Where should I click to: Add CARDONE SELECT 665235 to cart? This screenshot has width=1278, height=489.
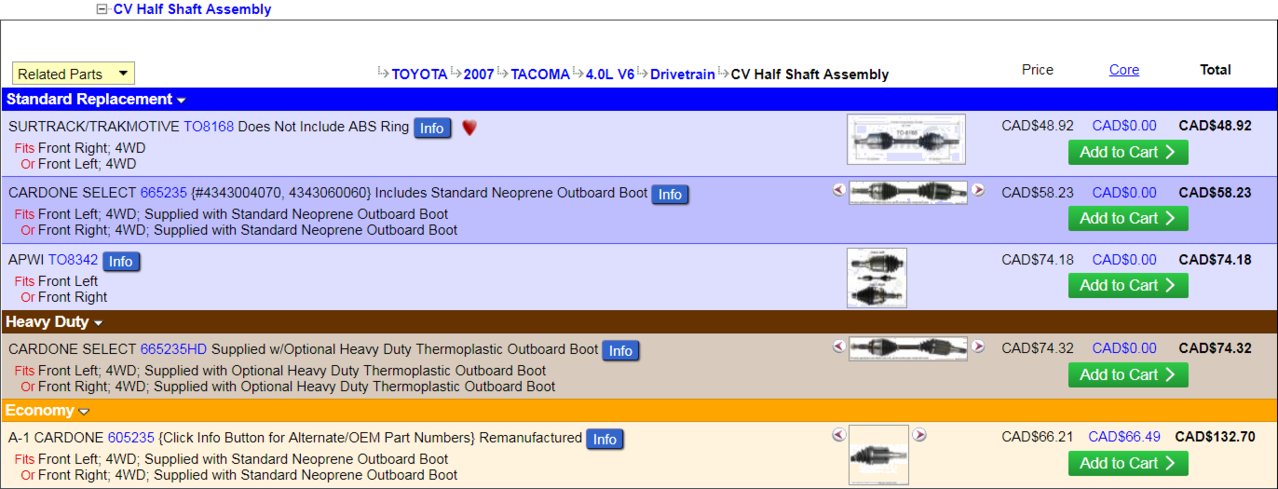(1128, 218)
